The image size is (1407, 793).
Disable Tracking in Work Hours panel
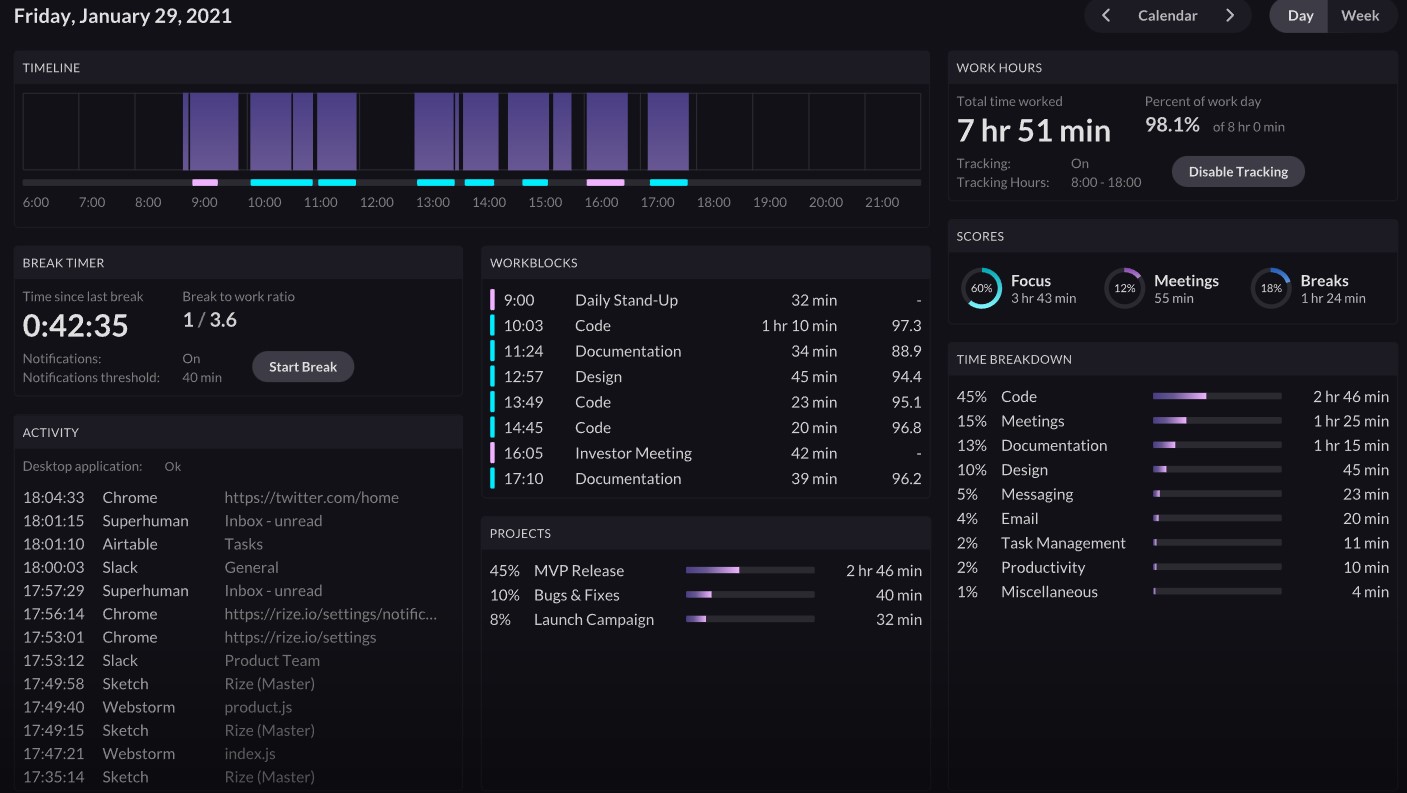[1237, 172]
